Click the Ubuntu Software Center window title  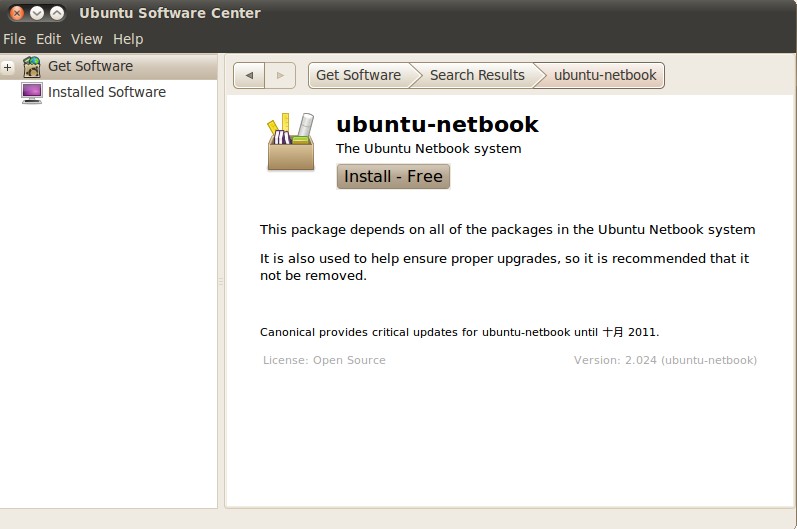click(170, 13)
